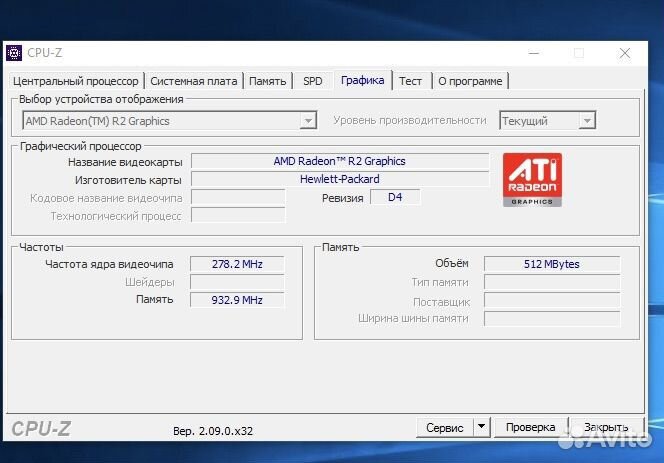The image size is (664, 463).
Task: Switch to the Центральный процессор tab
Action: click(77, 81)
